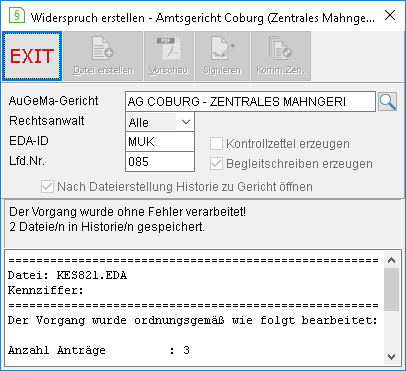The image size is (406, 371).
Task: Click the Datei erstellen toolbar icon
Action: [103, 56]
